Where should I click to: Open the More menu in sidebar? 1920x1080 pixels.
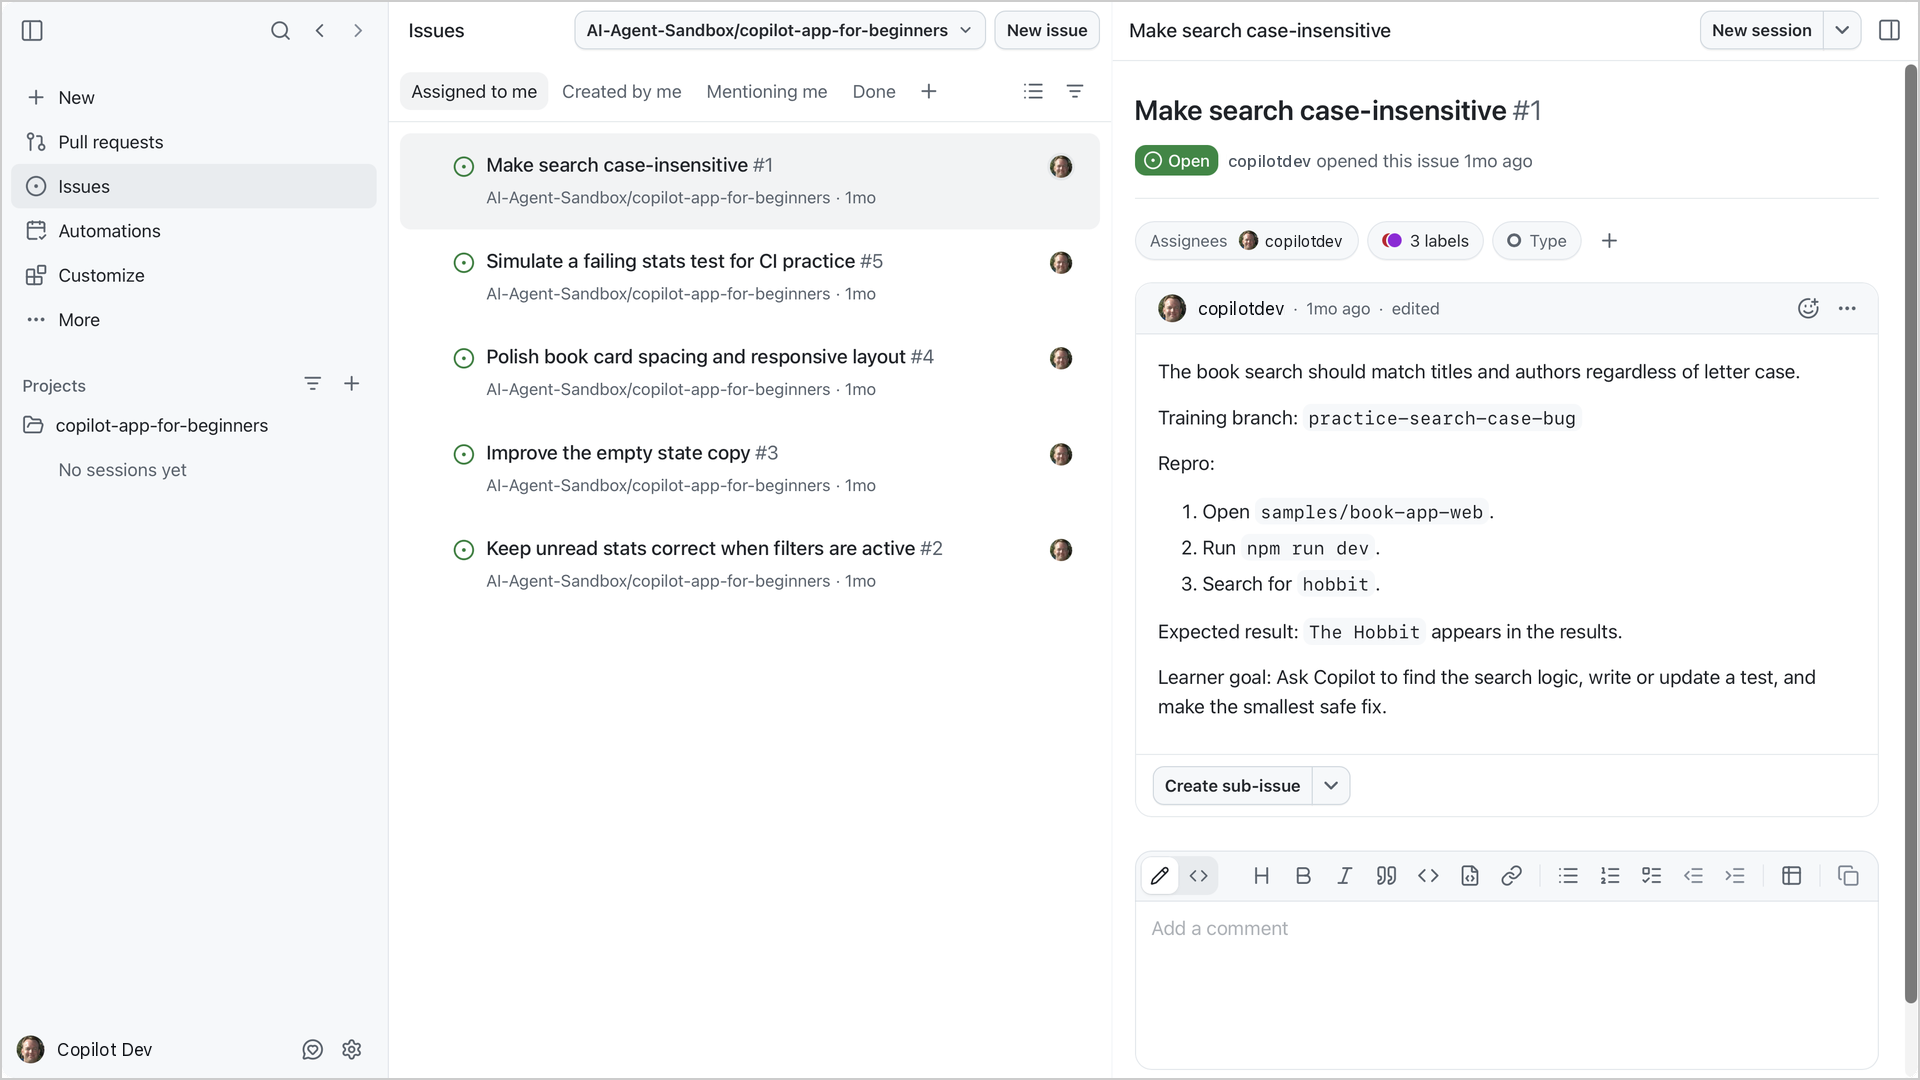pyautogui.click(x=194, y=320)
